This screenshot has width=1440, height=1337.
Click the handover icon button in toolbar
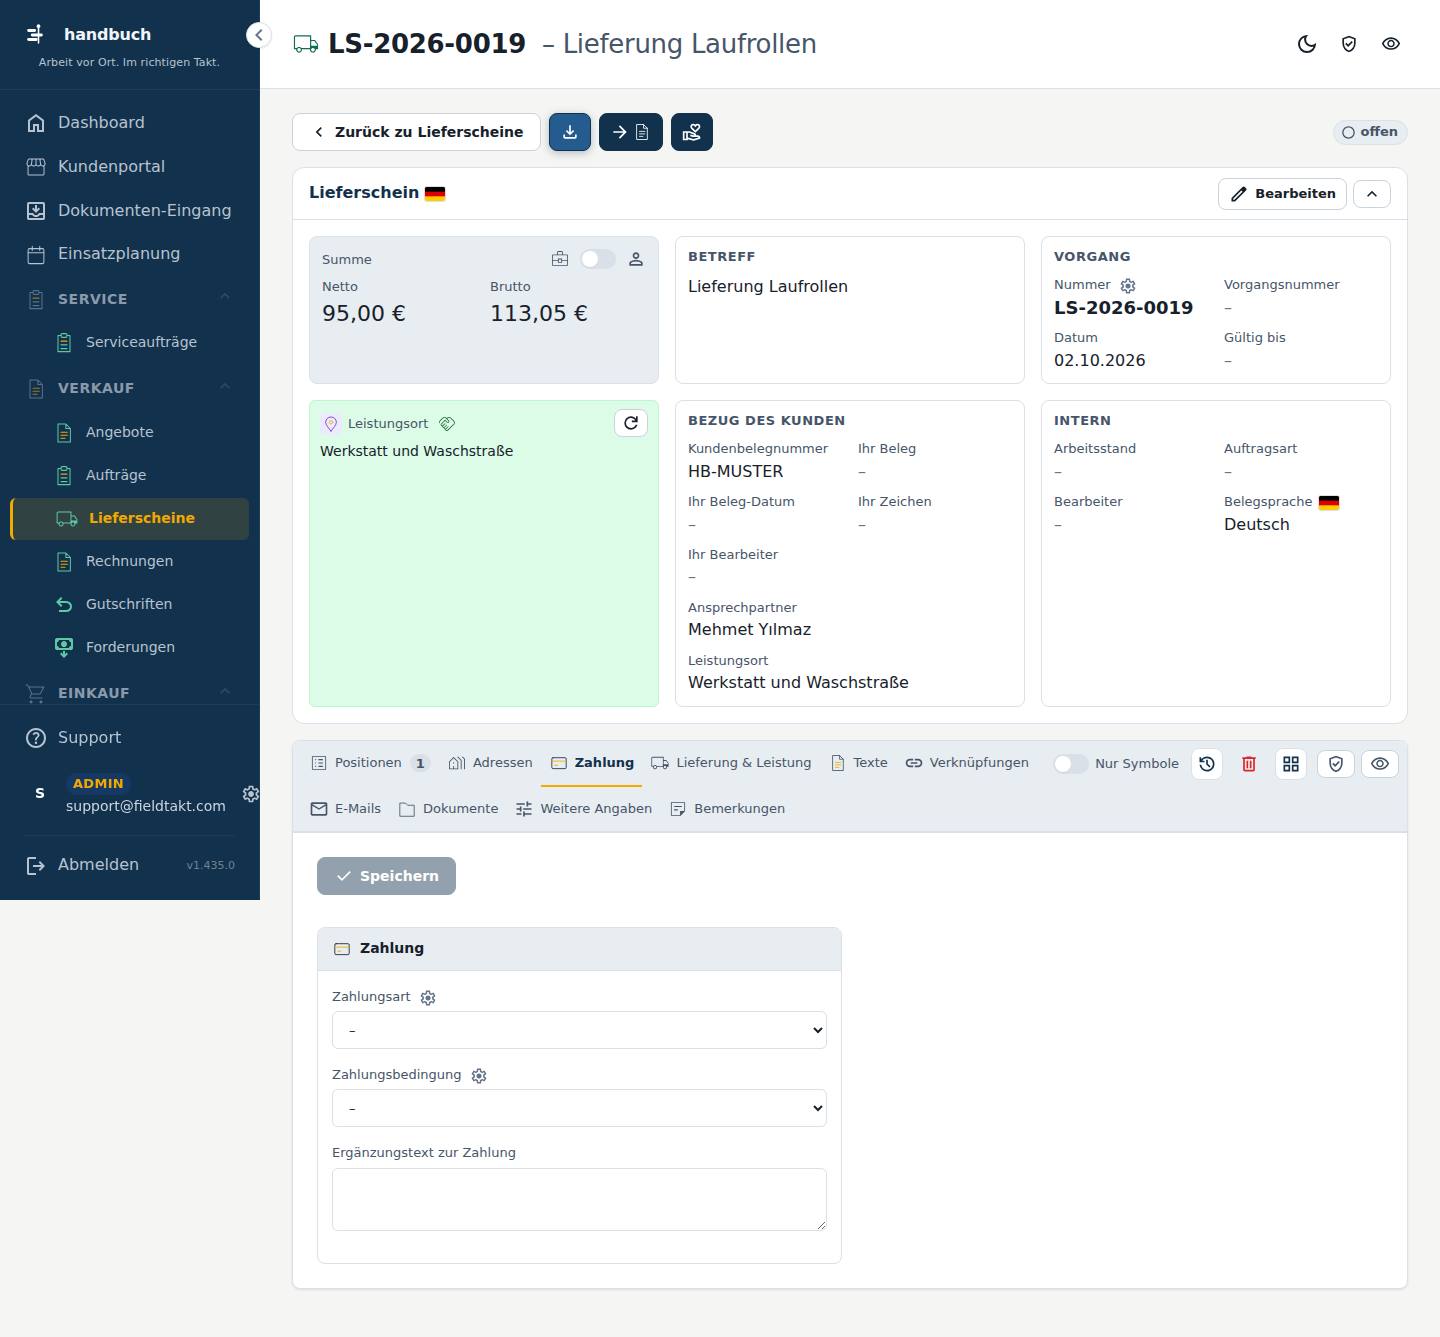(692, 132)
